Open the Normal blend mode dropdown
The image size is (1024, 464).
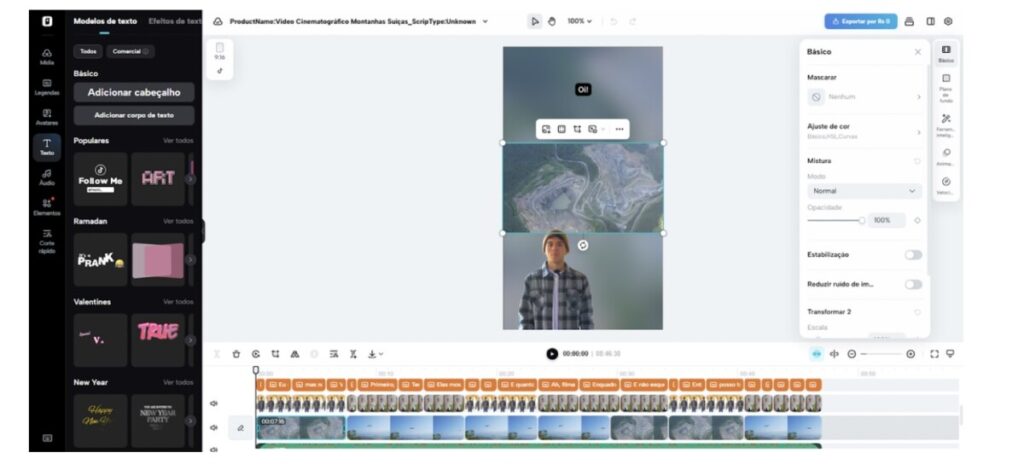864,191
